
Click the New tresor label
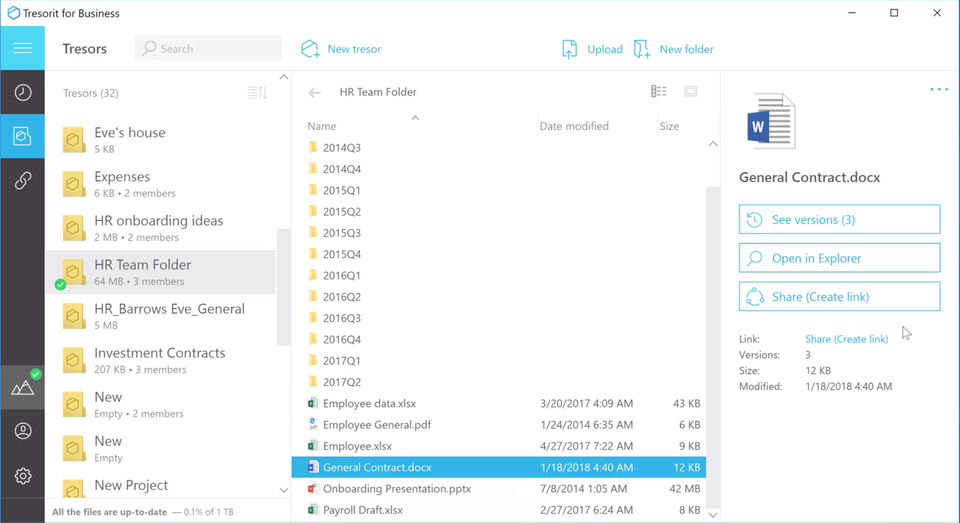(x=354, y=49)
